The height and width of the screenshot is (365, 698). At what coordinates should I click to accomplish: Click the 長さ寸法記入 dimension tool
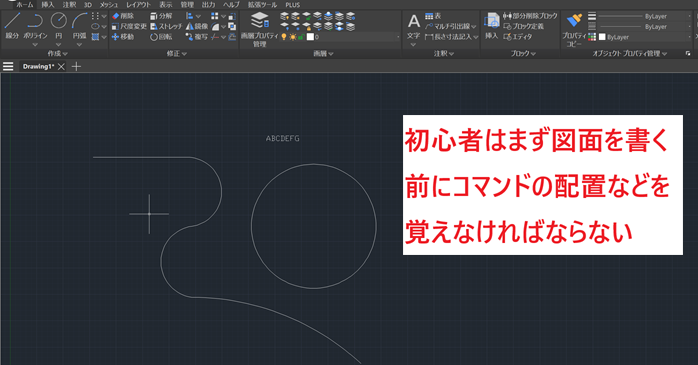[448, 36]
